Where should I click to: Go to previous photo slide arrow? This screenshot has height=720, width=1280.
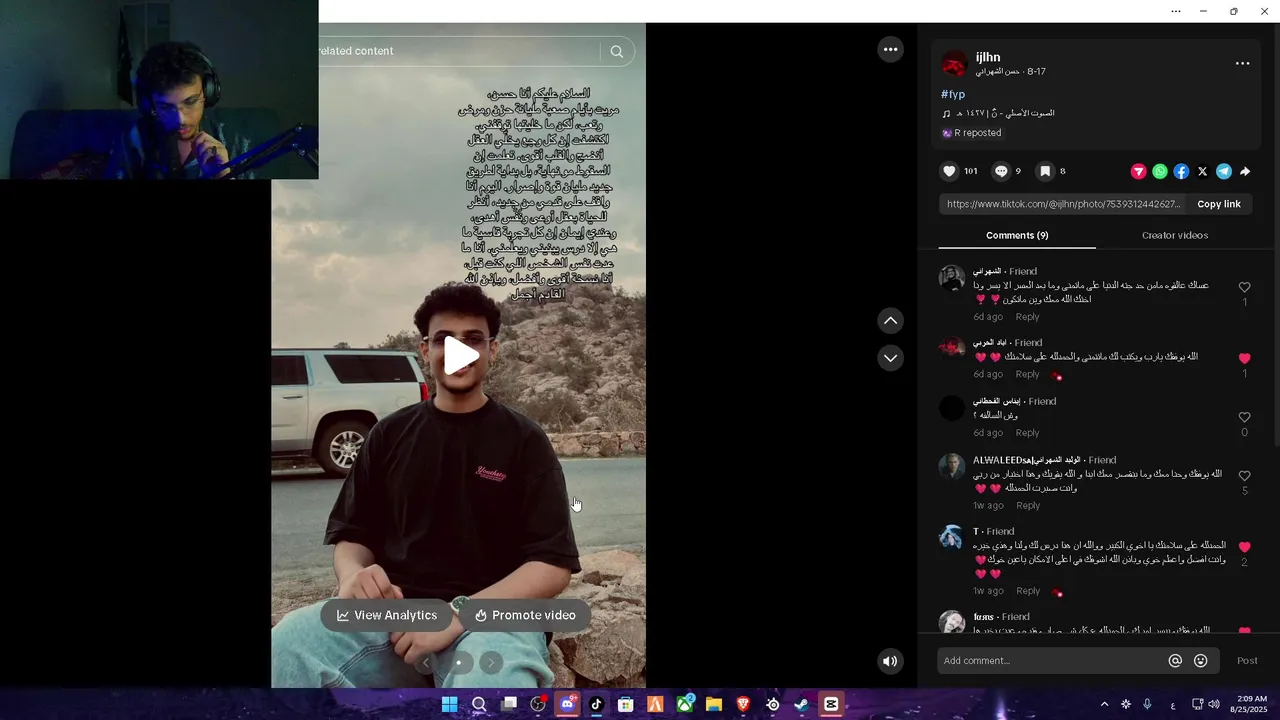(x=426, y=662)
